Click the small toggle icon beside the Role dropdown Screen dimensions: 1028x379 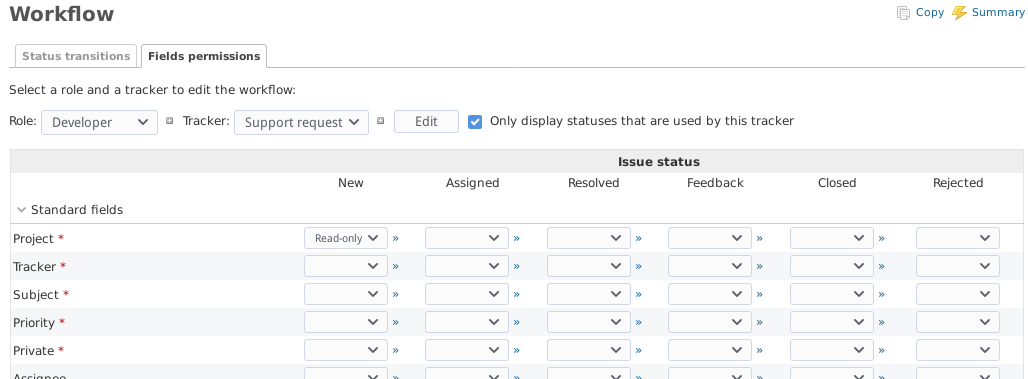click(x=169, y=121)
